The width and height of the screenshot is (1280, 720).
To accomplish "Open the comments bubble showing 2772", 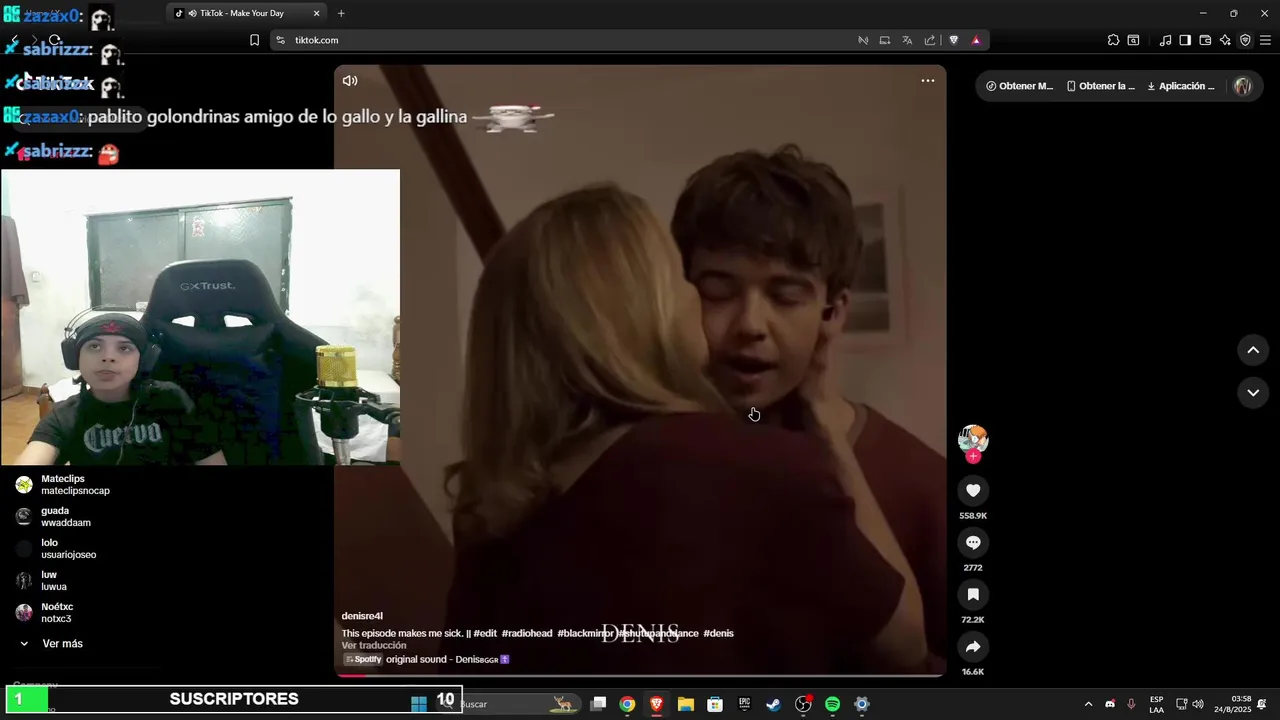I will (x=973, y=542).
